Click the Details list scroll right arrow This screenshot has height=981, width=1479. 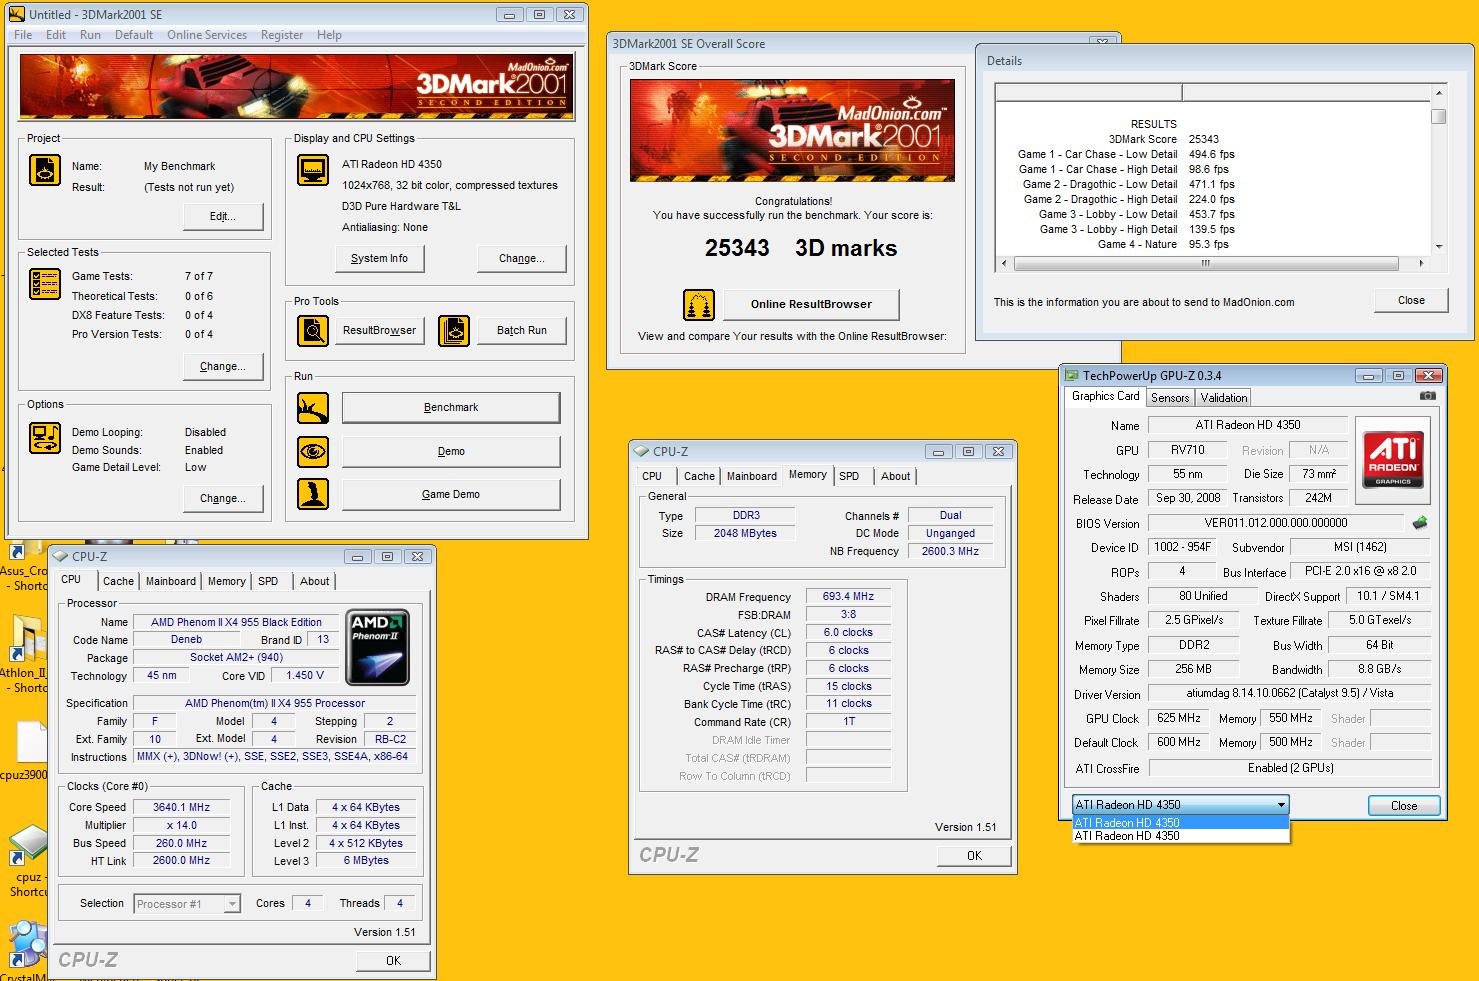1421,264
